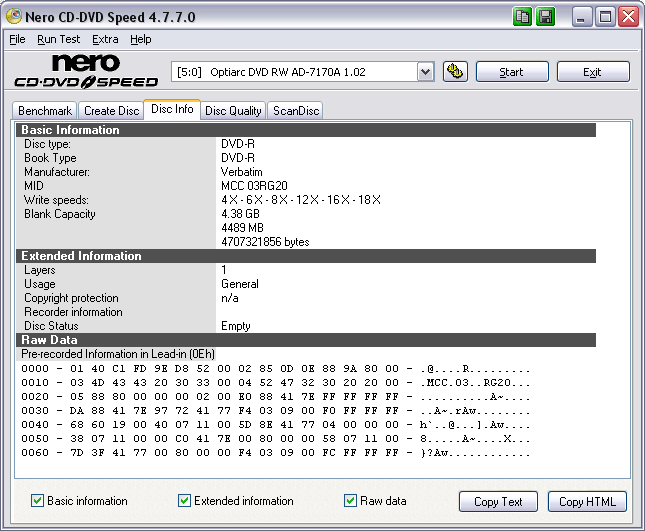Click the green copy-to-clipboard icon in the title bar

522,17
